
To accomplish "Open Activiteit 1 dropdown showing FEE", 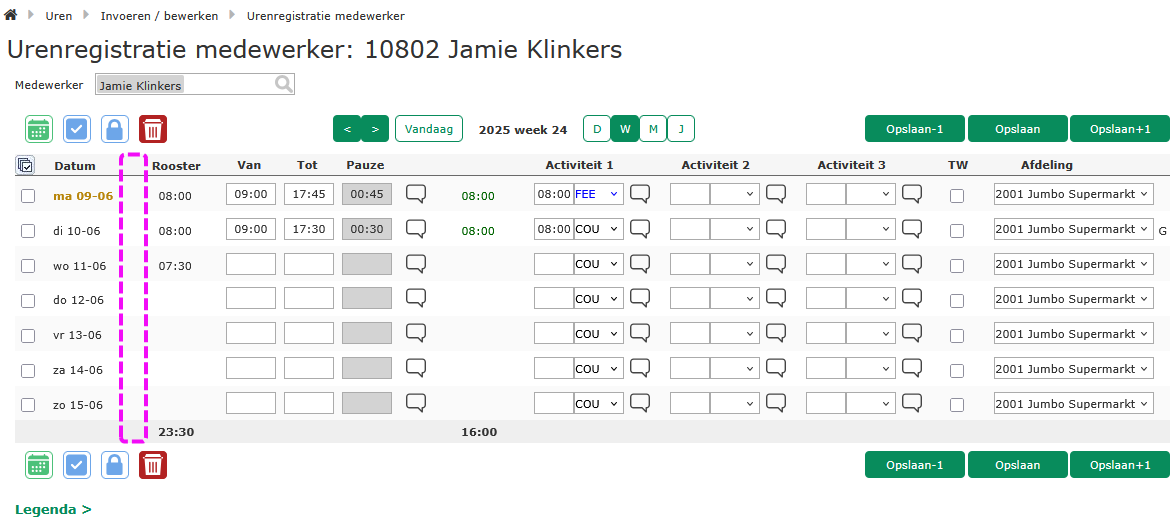I will [x=598, y=194].
